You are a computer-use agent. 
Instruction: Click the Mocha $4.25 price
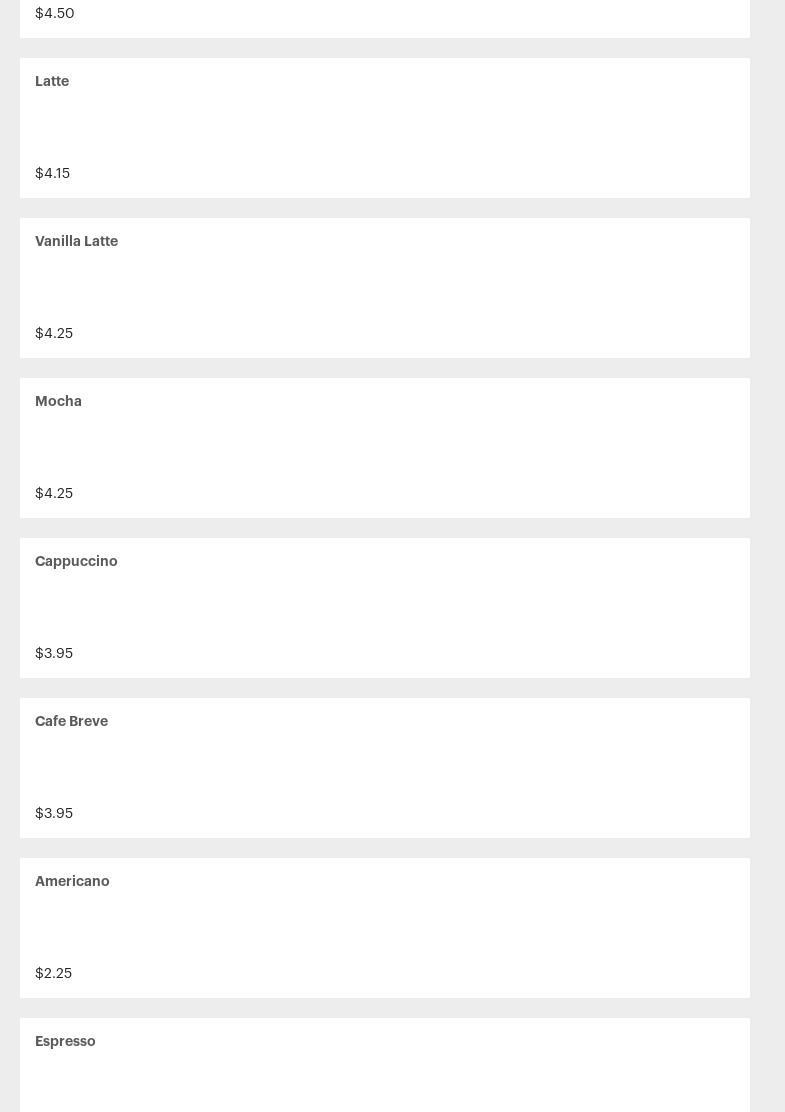tap(54, 493)
